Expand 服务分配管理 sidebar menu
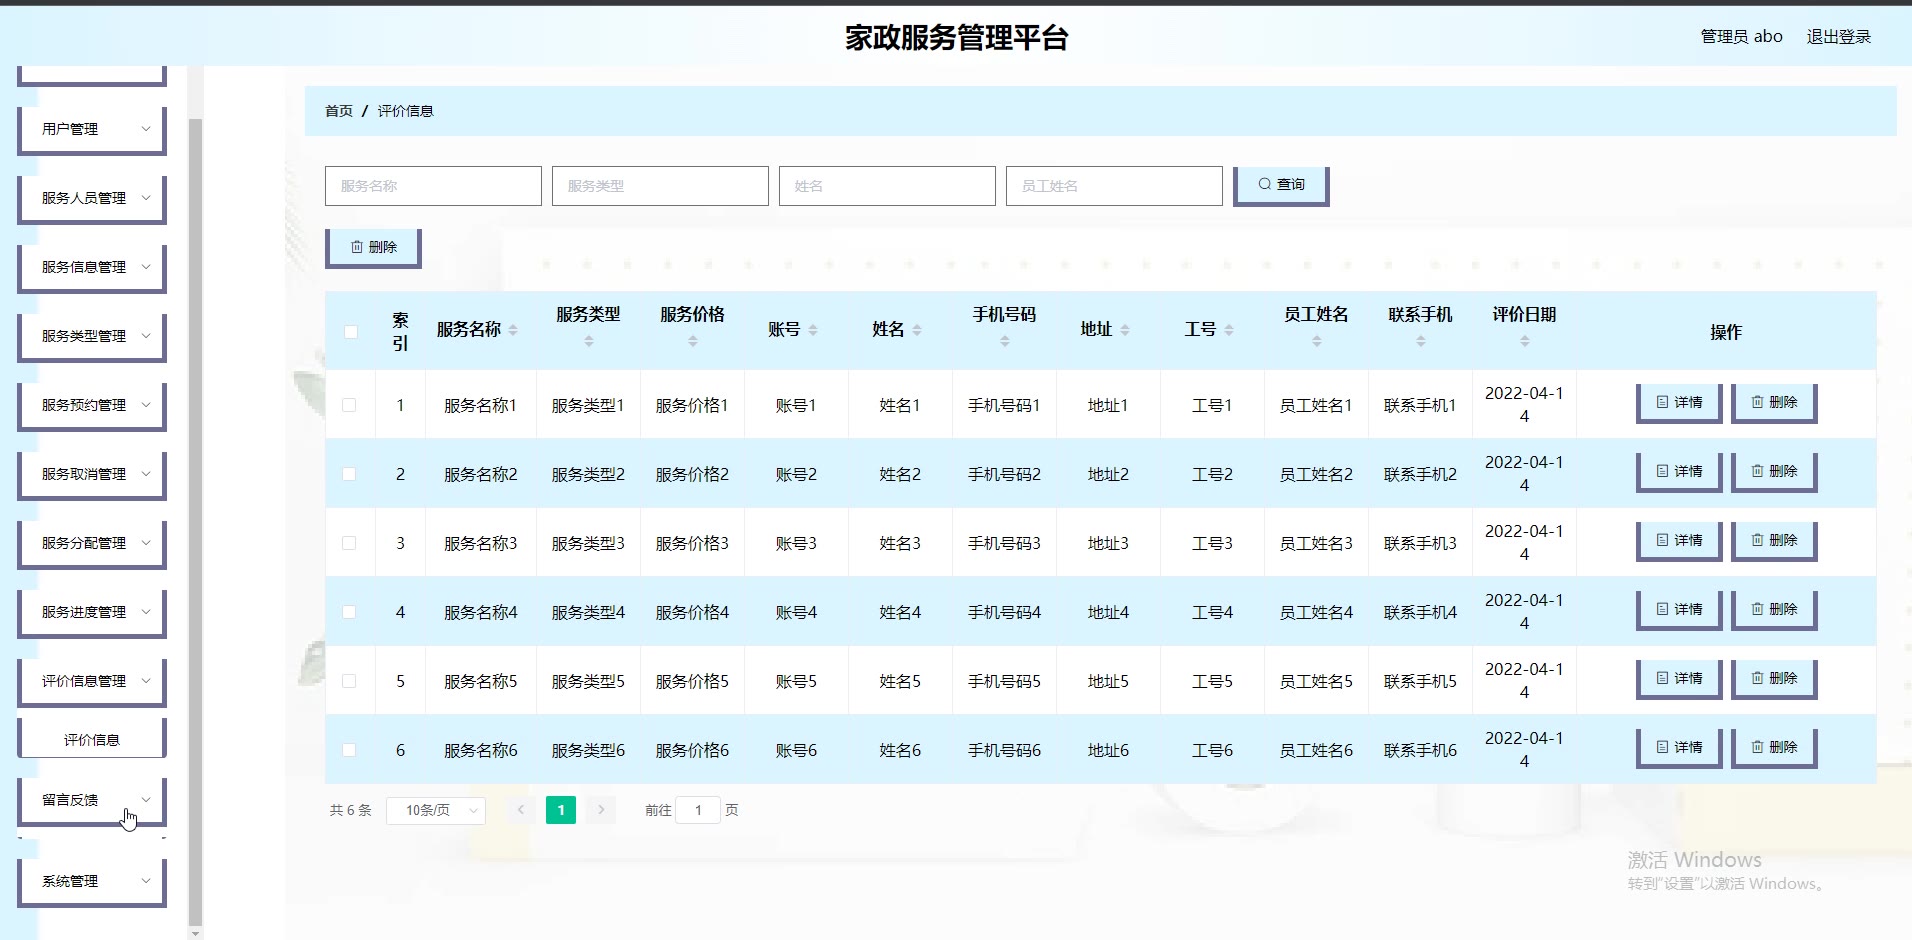Screen dimensions: 1912x940 pyautogui.click(x=92, y=544)
